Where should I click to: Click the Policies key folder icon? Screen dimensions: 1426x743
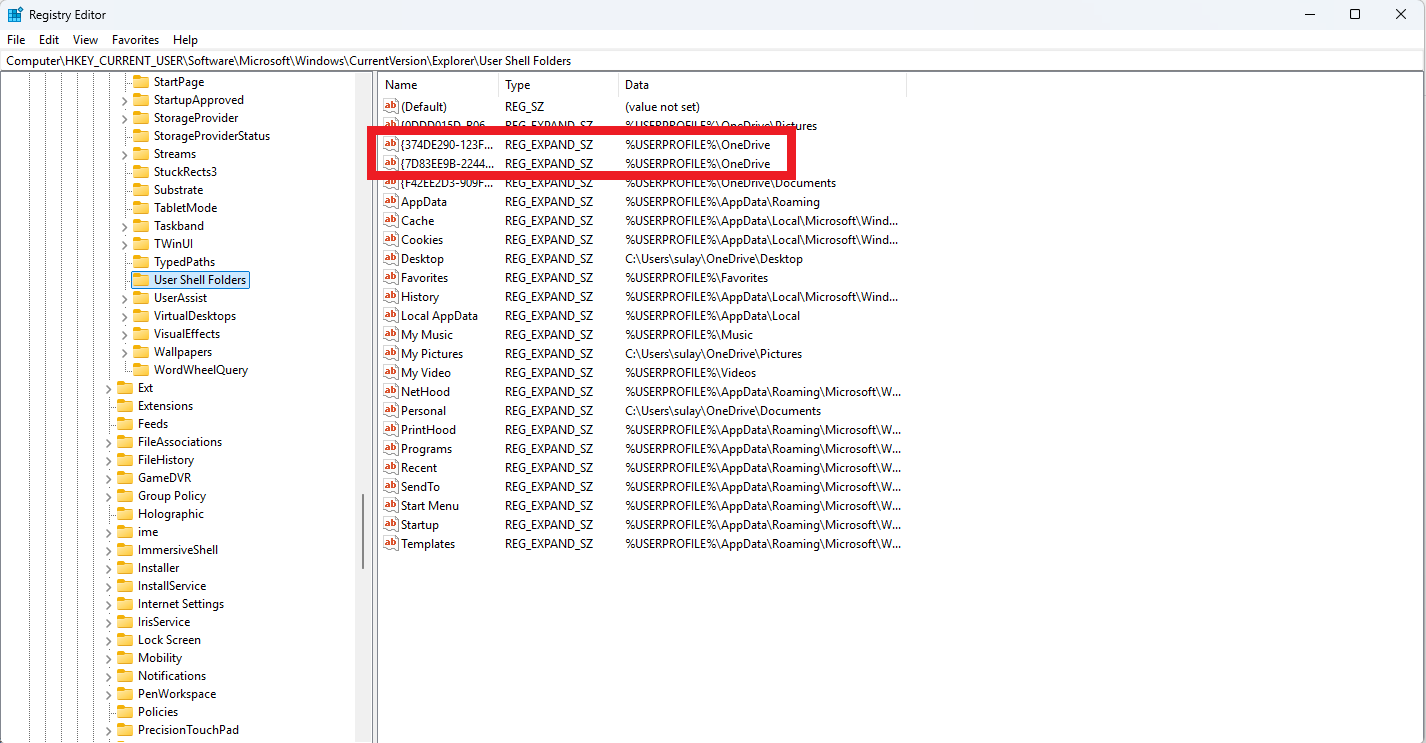(x=125, y=712)
